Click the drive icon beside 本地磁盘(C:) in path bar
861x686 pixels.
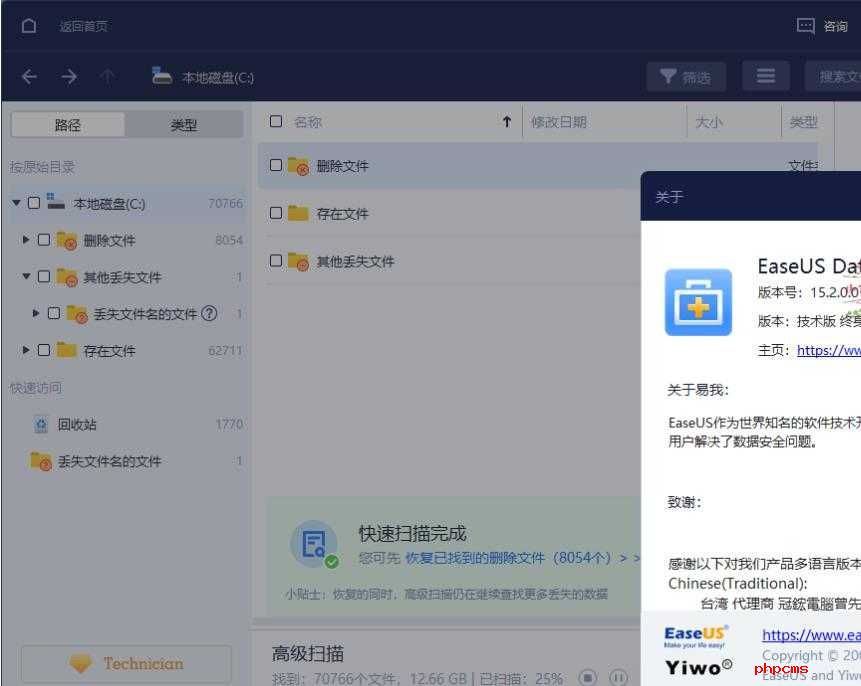pos(161,76)
